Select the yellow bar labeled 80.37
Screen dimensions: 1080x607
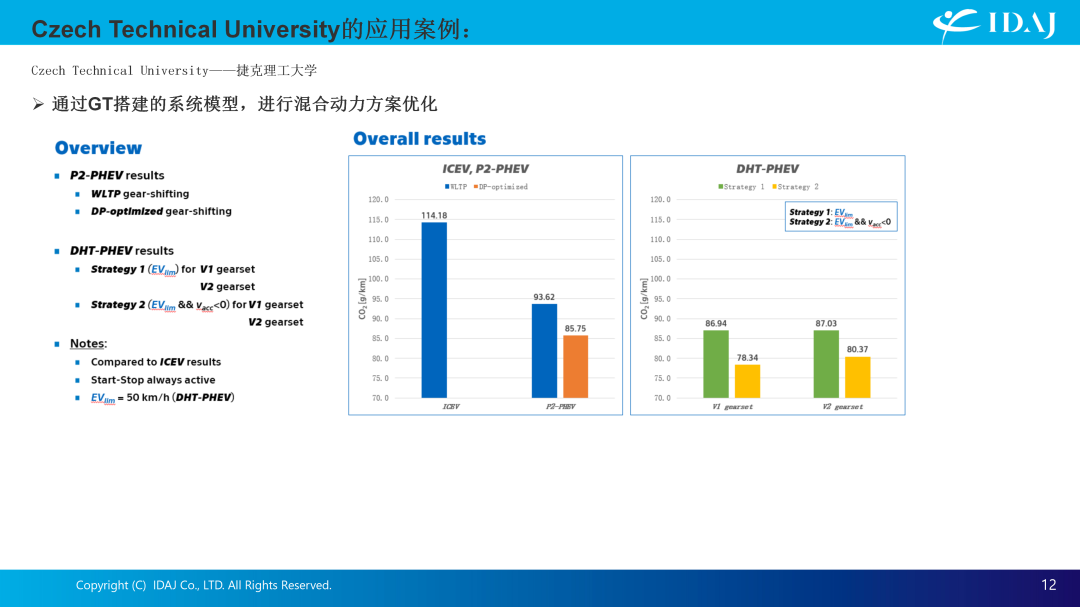tap(858, 378)
